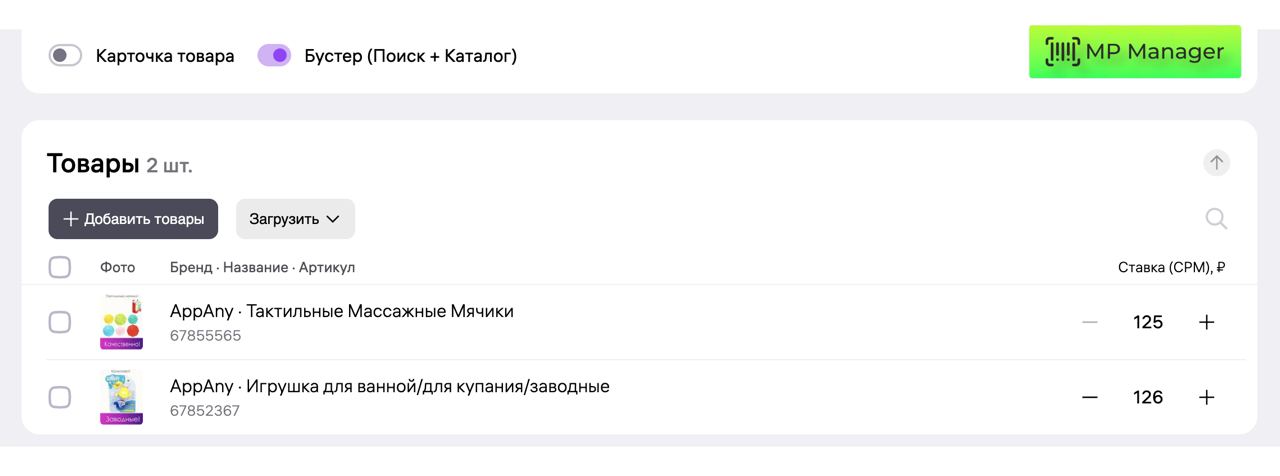Decrease bid for Игрушка для ванной
Viewport: 1280px width, 476px height.
click(x=1090, y=397)
